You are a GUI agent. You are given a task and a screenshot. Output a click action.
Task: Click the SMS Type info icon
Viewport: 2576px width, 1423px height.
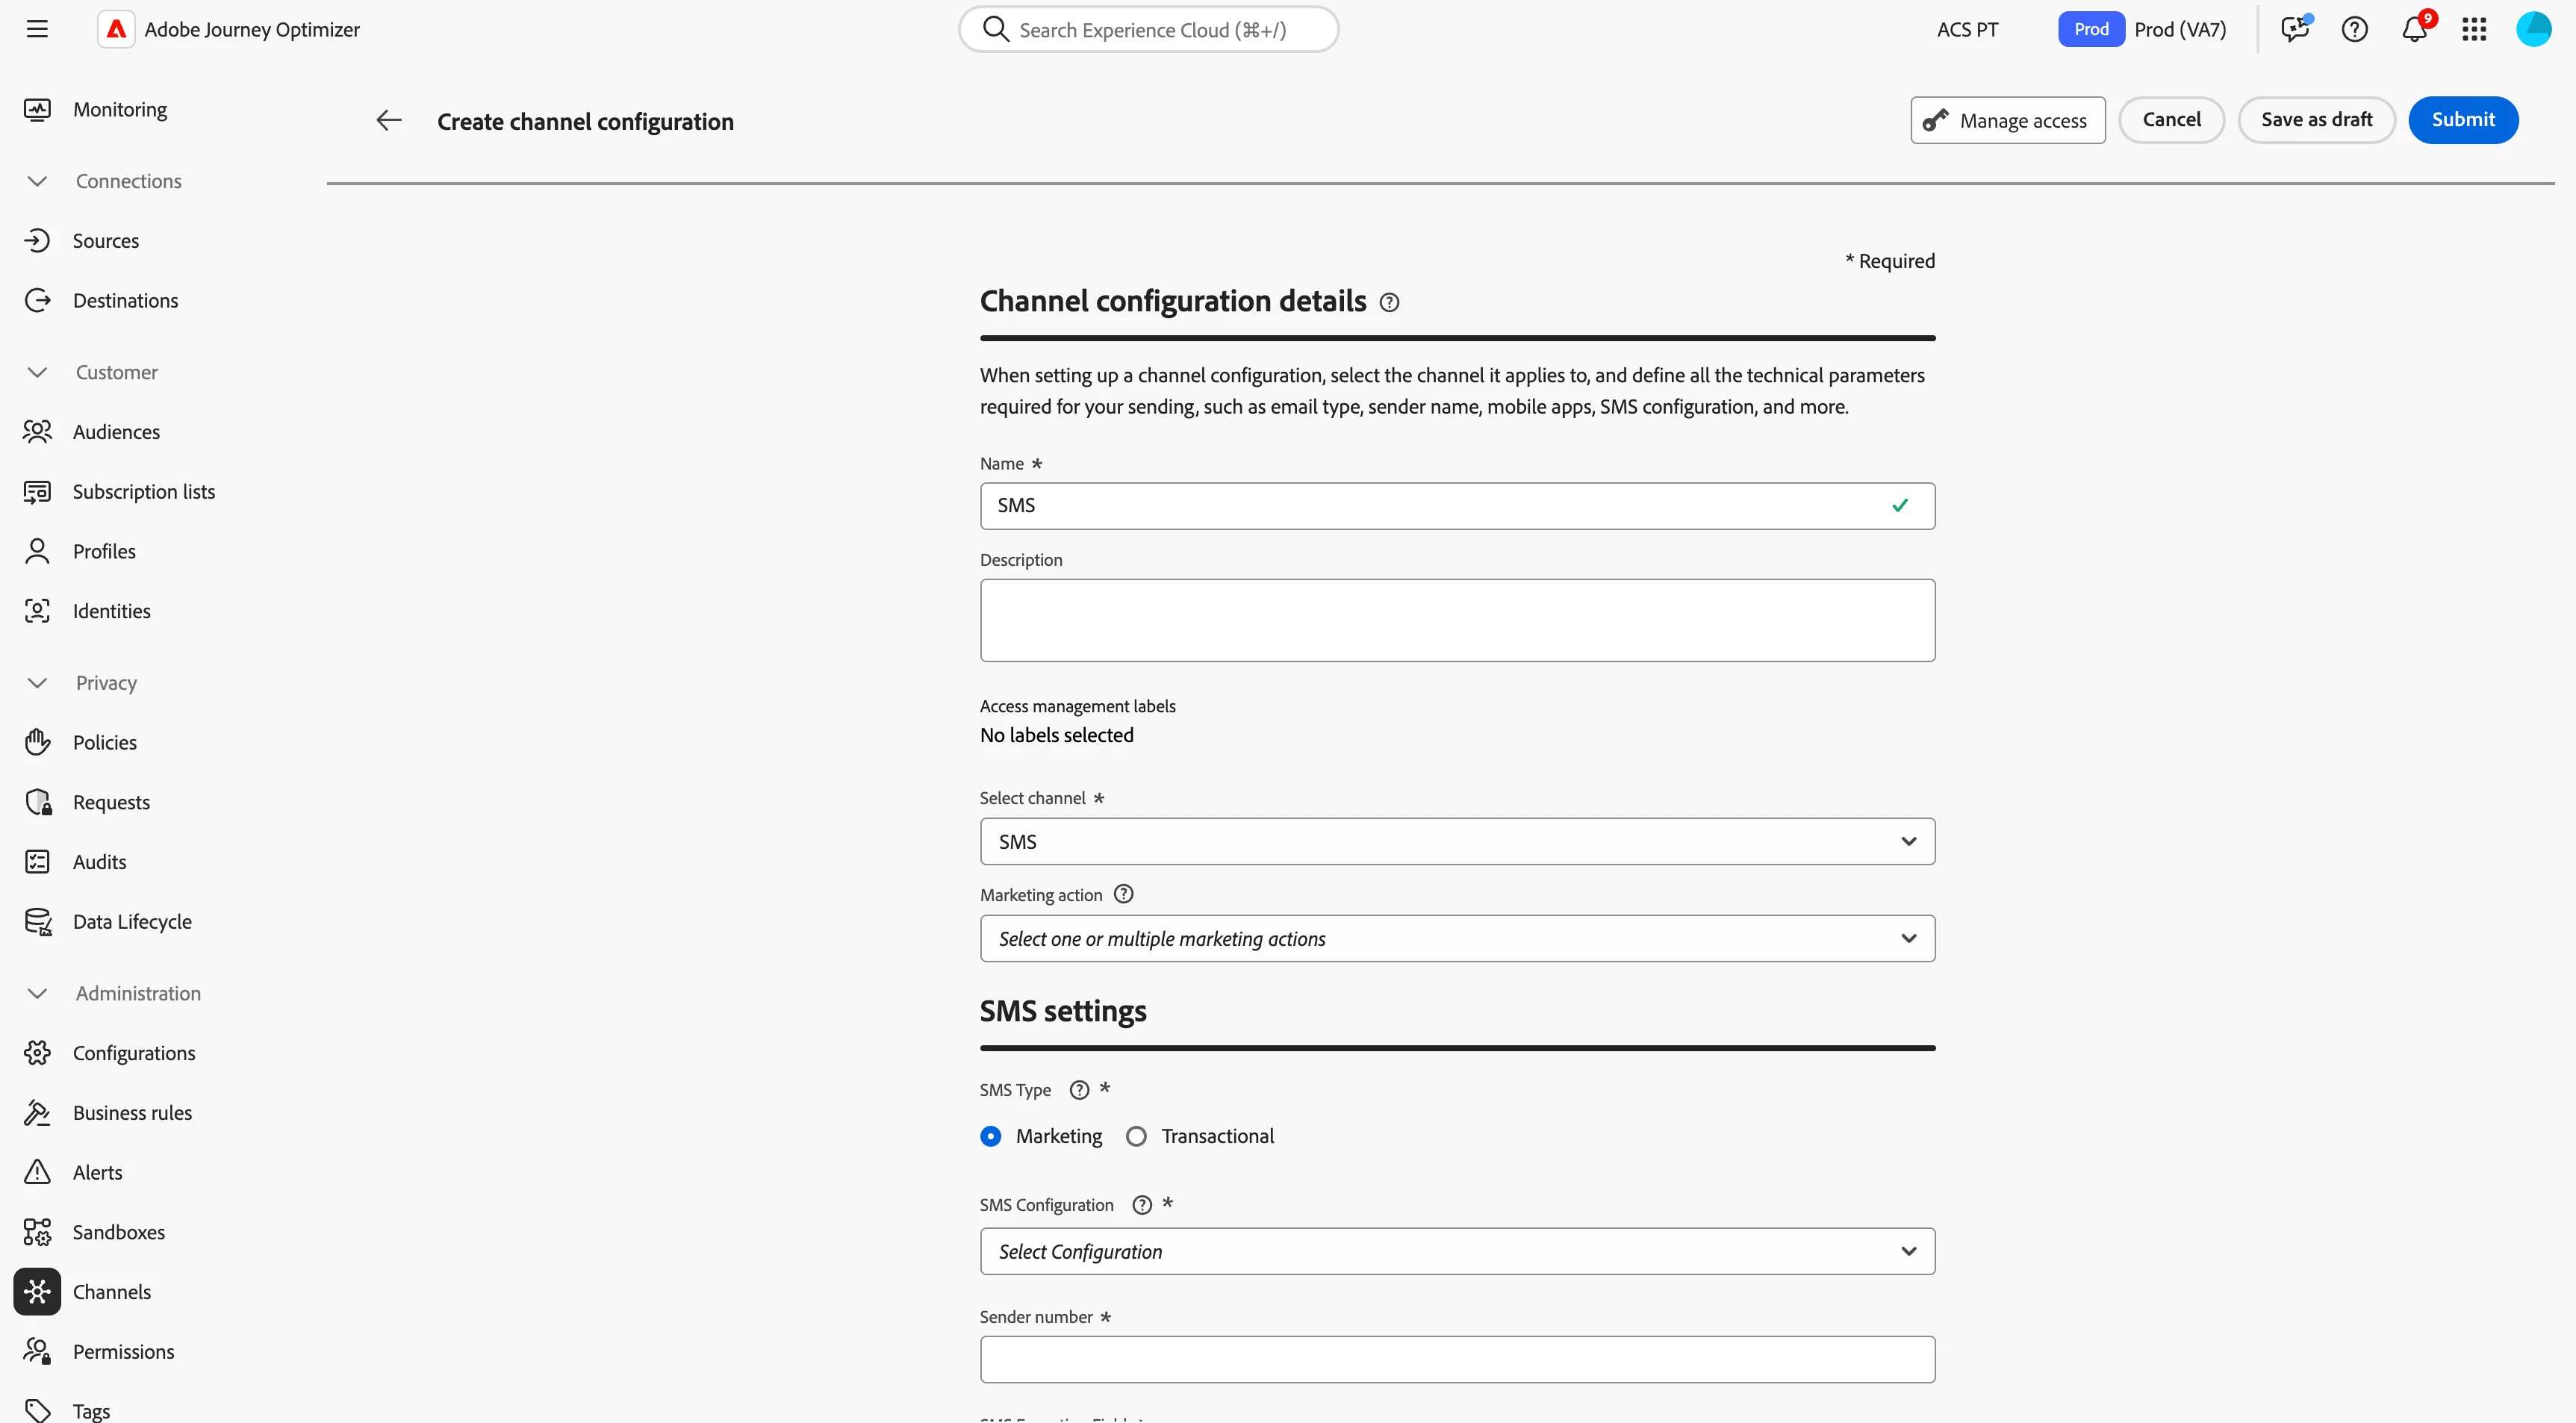pyautogui.click(x=1078, y=1090)
